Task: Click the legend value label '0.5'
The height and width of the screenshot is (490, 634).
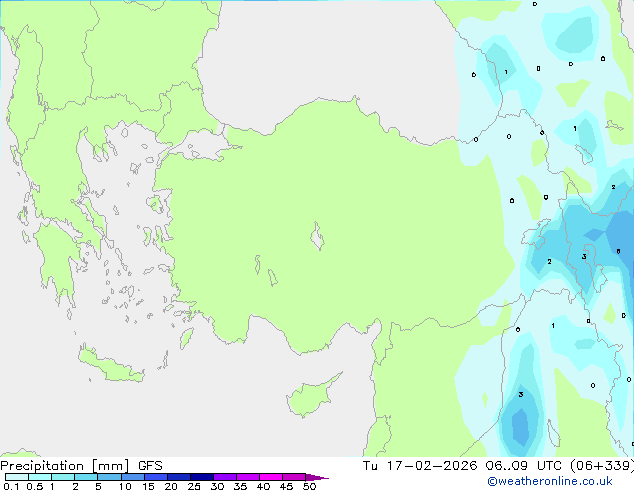Action: coord(34,486)
